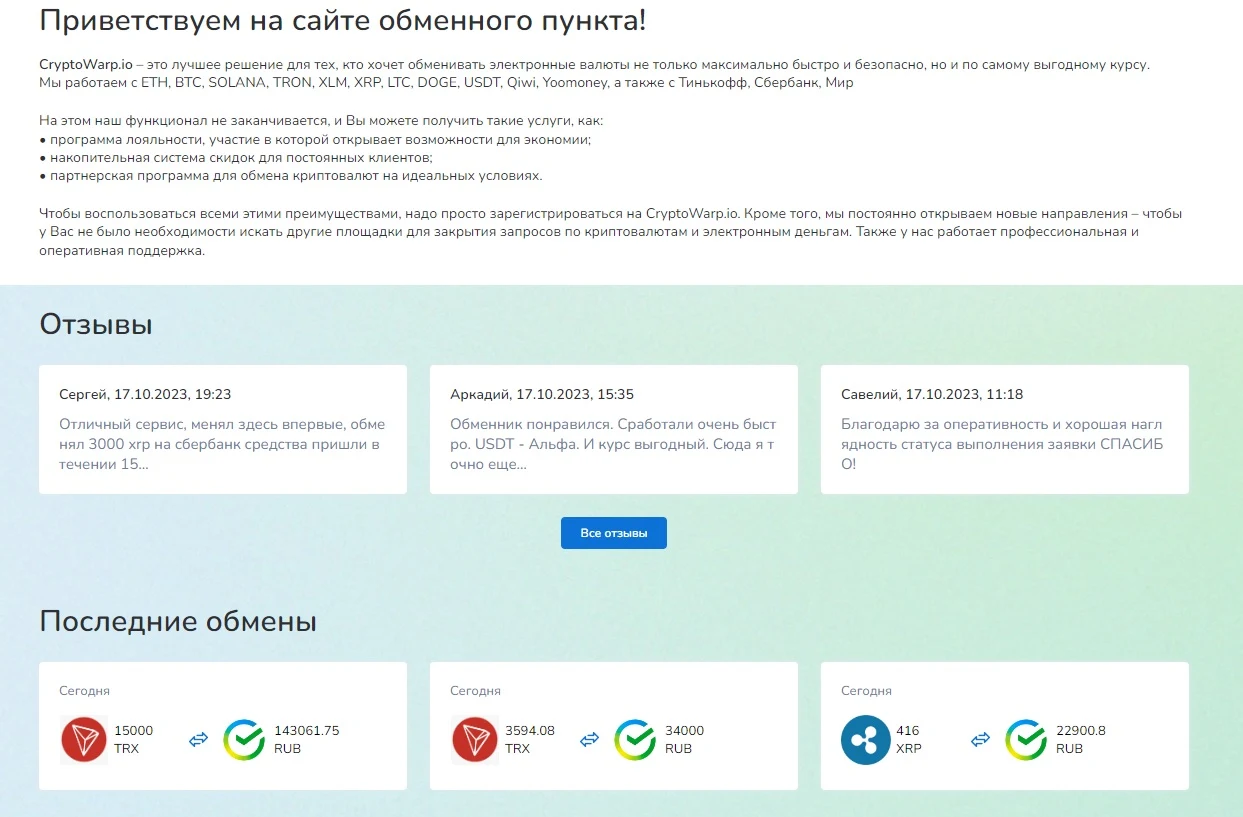Screen dimensions: 1243x817
Task: Open Saveliy's review text "Благодарю за оперативность"
Action: [1003, 444]
